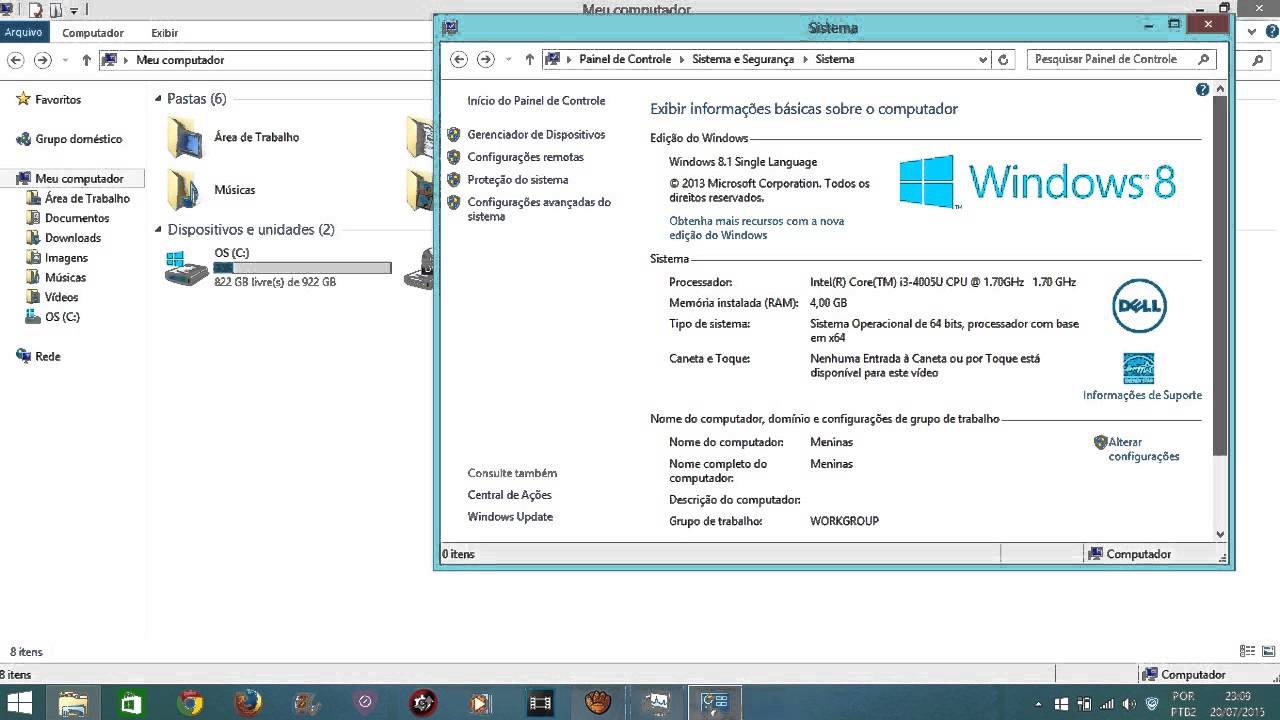Open Windows Update link

(510, 517)
